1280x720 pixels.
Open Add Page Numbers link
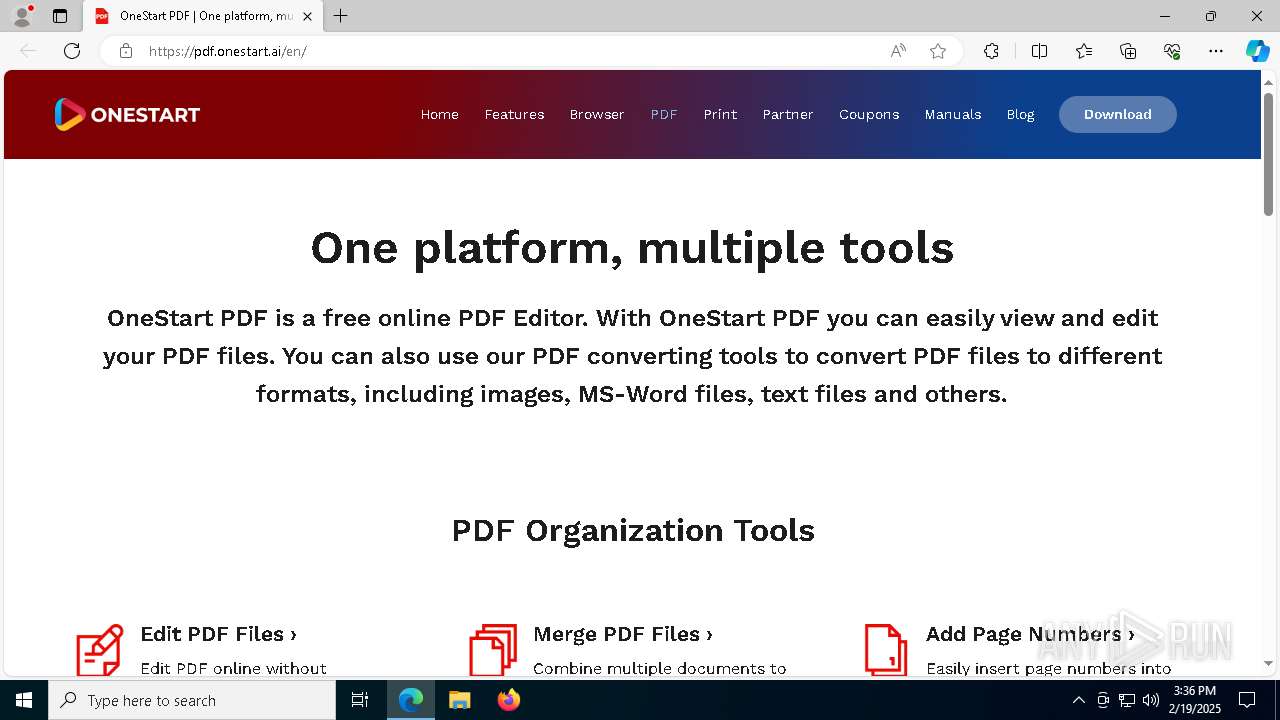[1030, 634]
